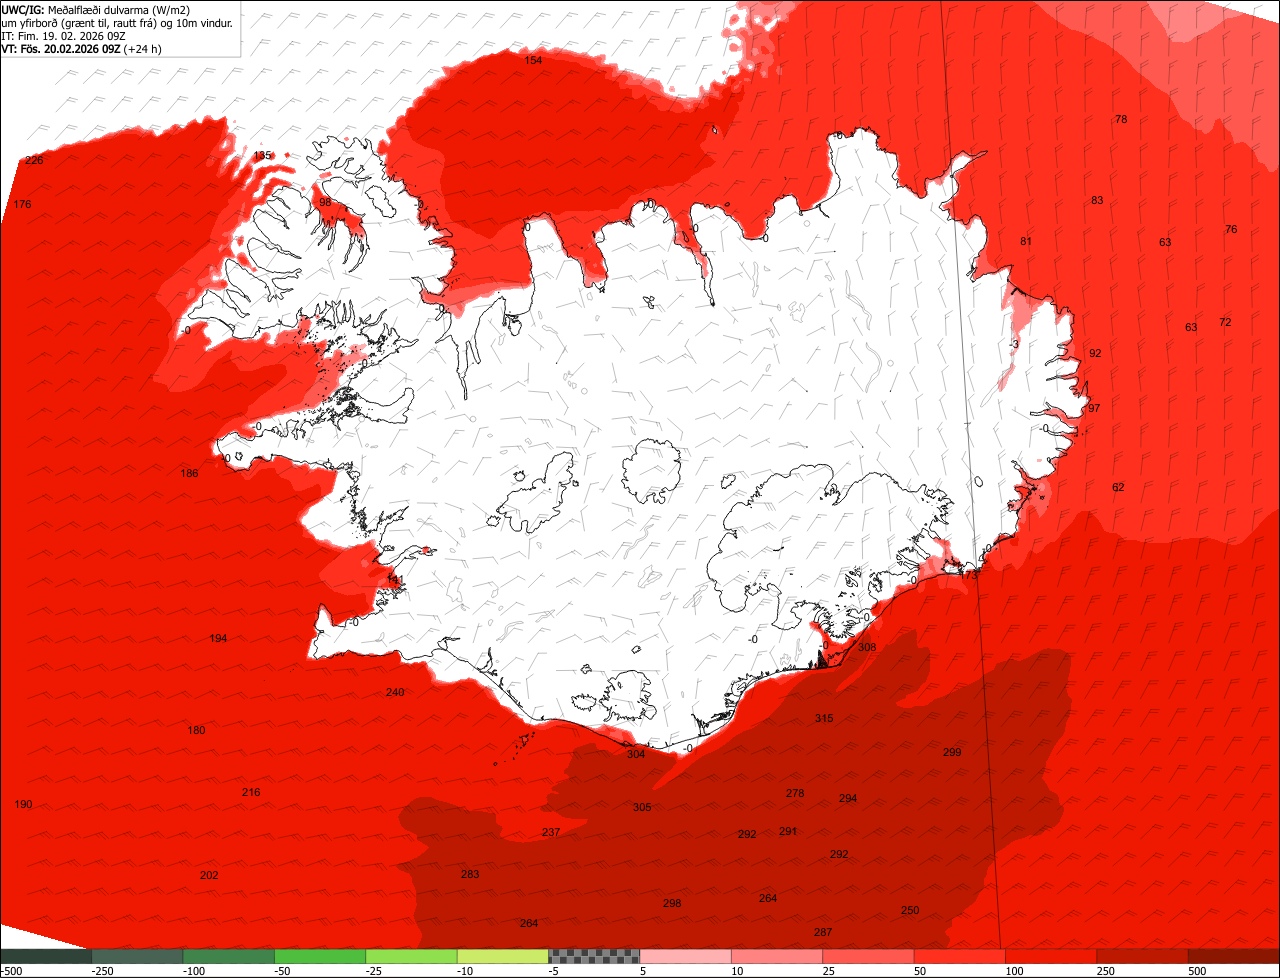1280x978 pixels.
Task: Click the checkered legend swatch between -5 and 5
Action: click(594, 956)
